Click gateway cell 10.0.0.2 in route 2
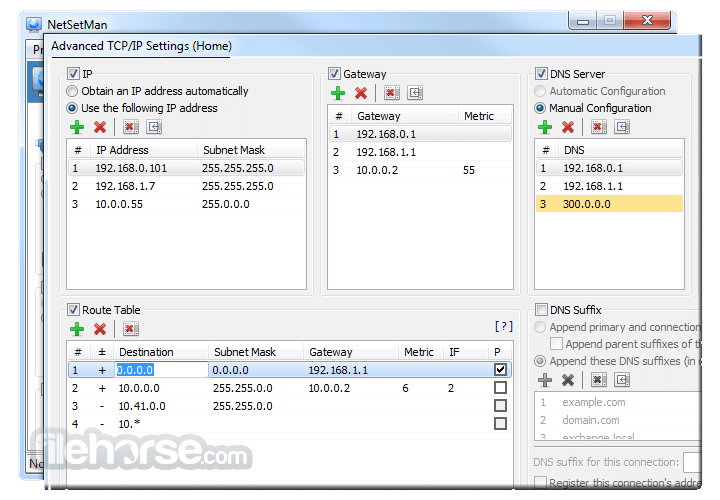 [x=329, y=388]
